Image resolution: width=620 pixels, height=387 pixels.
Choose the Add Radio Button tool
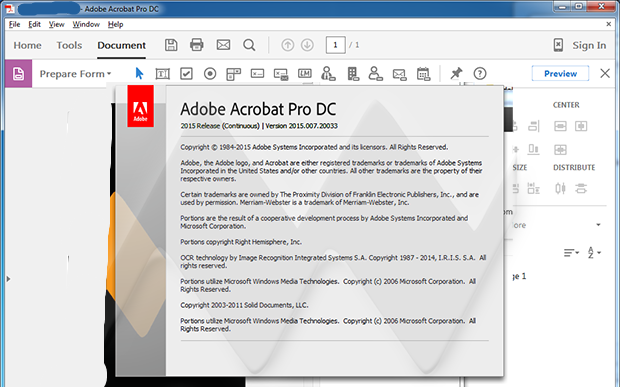point(210,74)
